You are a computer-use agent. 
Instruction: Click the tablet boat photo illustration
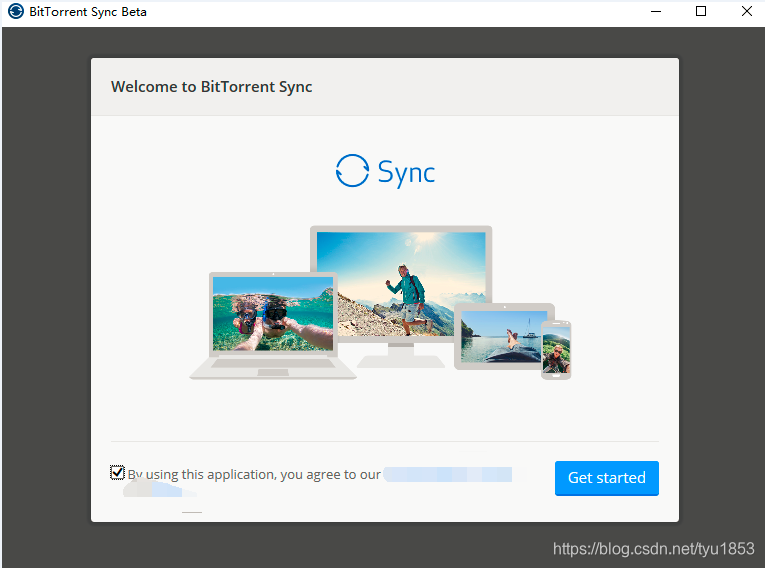point(501,336)
